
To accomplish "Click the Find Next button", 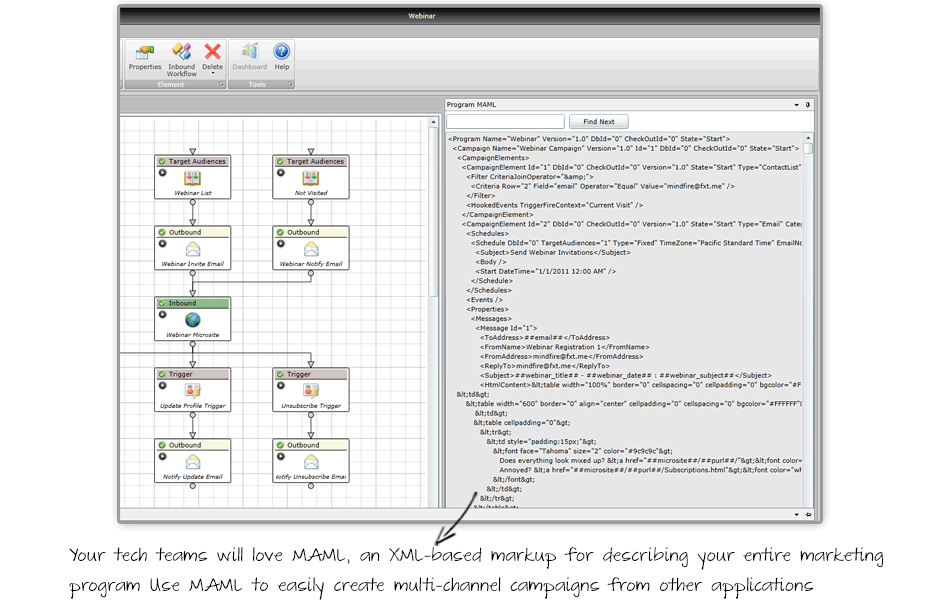I will [600, 122].
